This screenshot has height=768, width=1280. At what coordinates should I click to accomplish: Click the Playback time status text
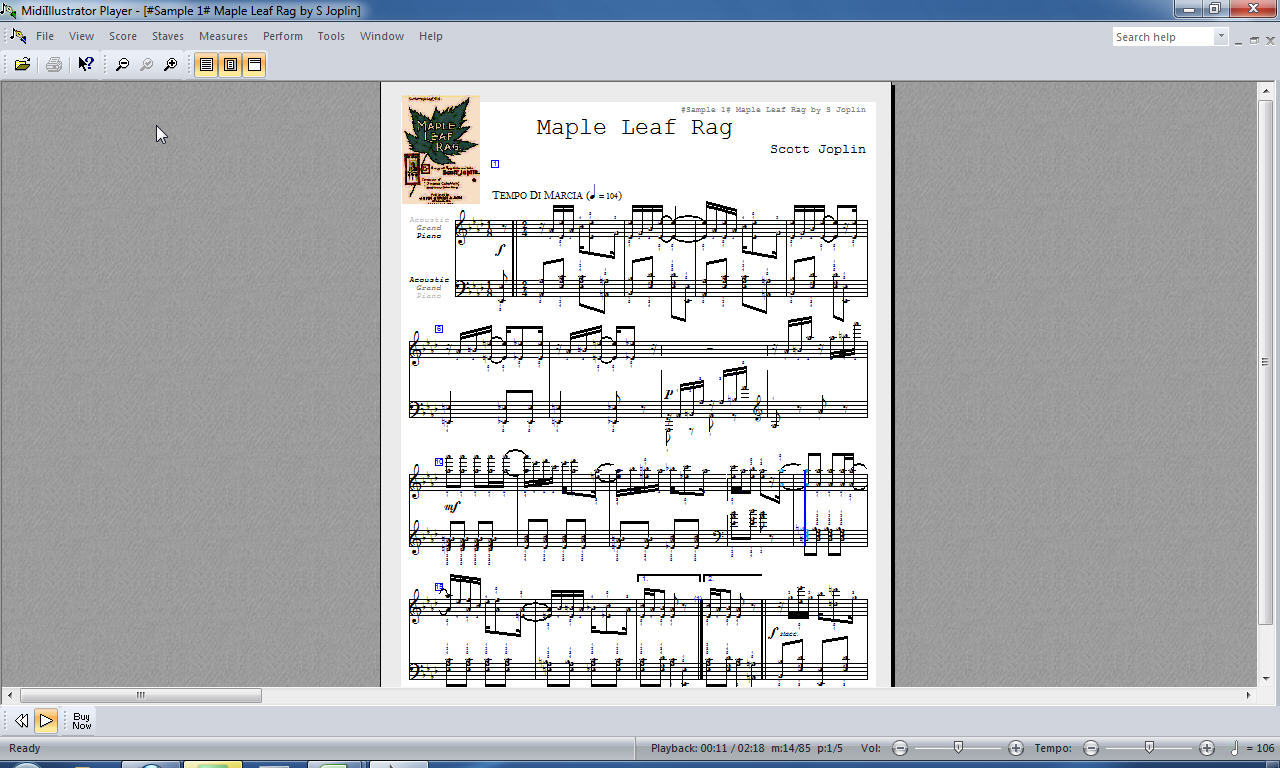[747, 748]
